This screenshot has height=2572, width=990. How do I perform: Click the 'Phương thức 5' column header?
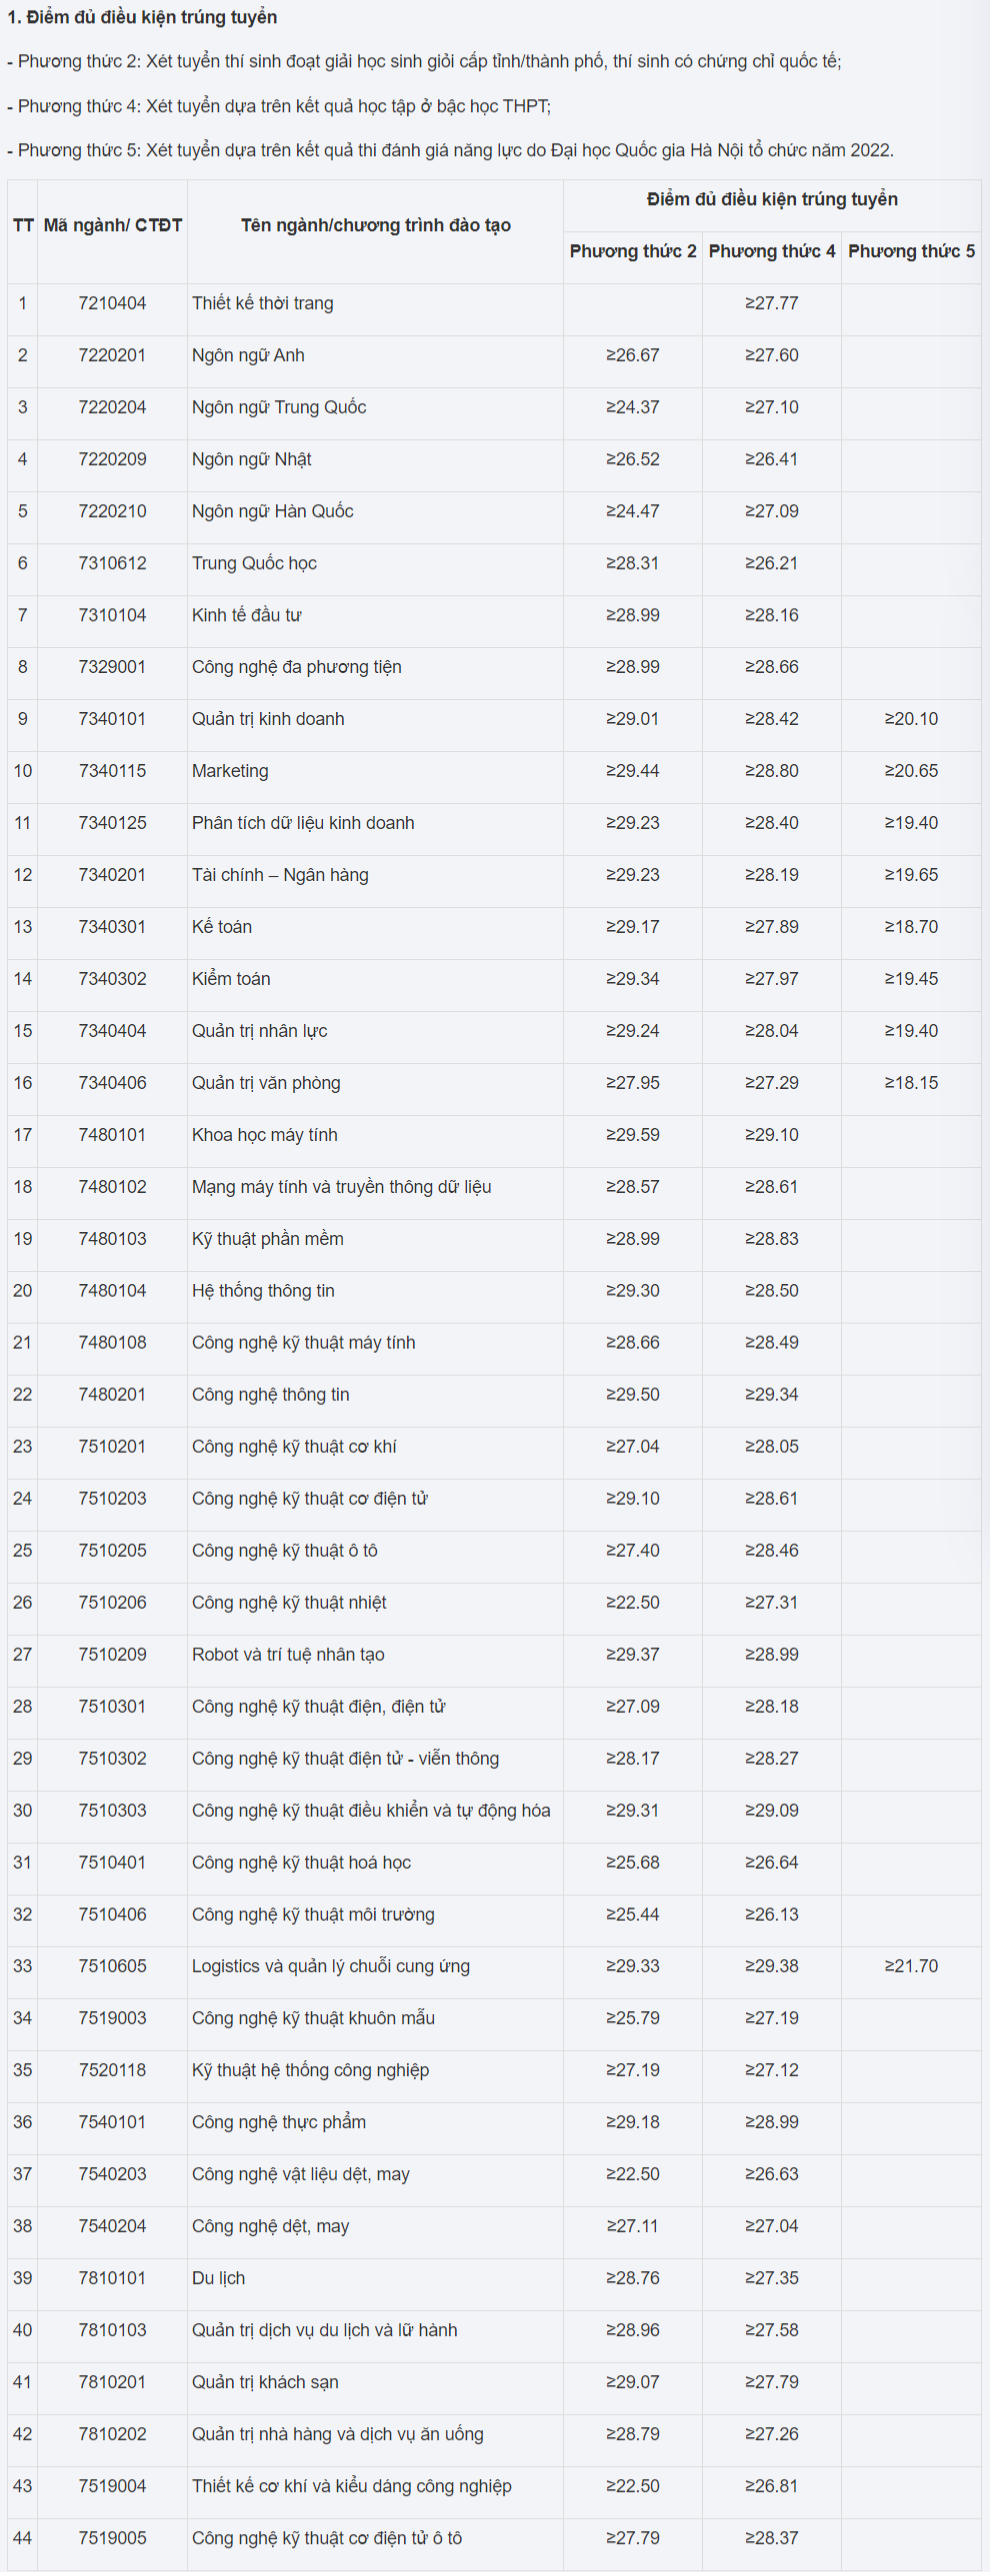[910, 251]
